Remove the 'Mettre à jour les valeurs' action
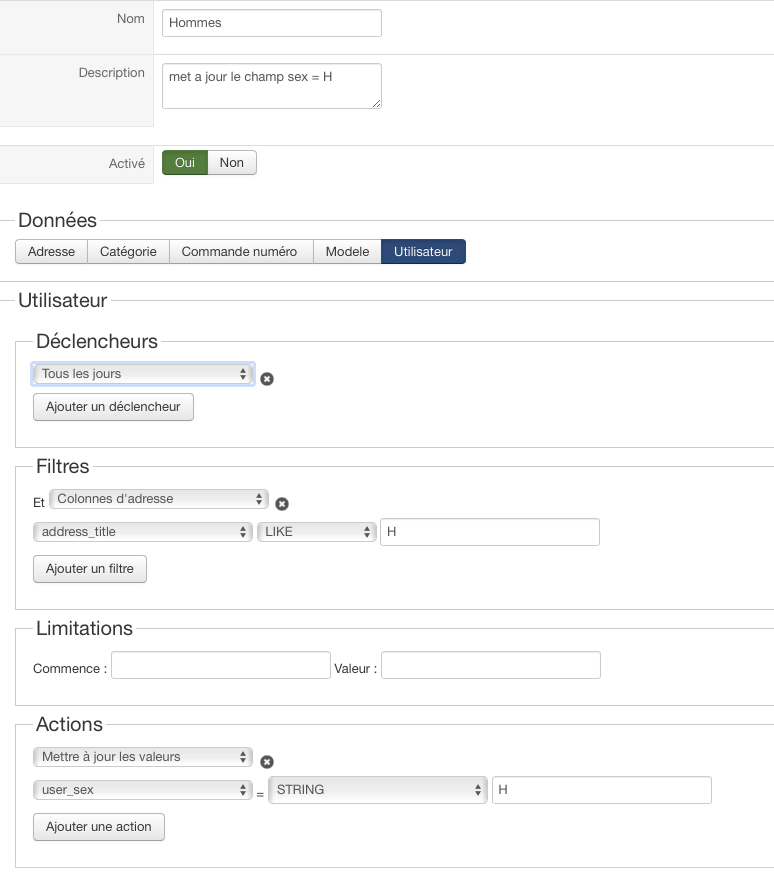Image resolution: width=774 pixels, height=882 pixels. click(x=267, y=762)
